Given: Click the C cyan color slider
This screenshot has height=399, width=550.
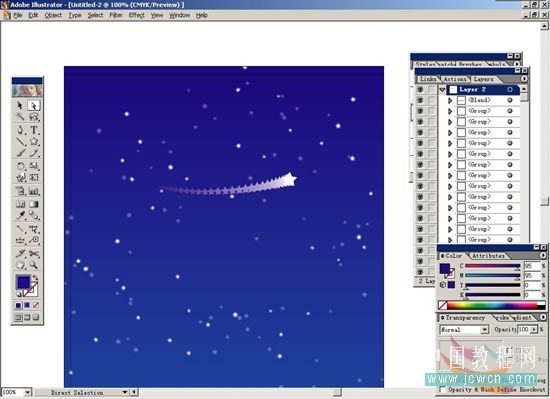Looking at the screenshot, I should 493,266.
